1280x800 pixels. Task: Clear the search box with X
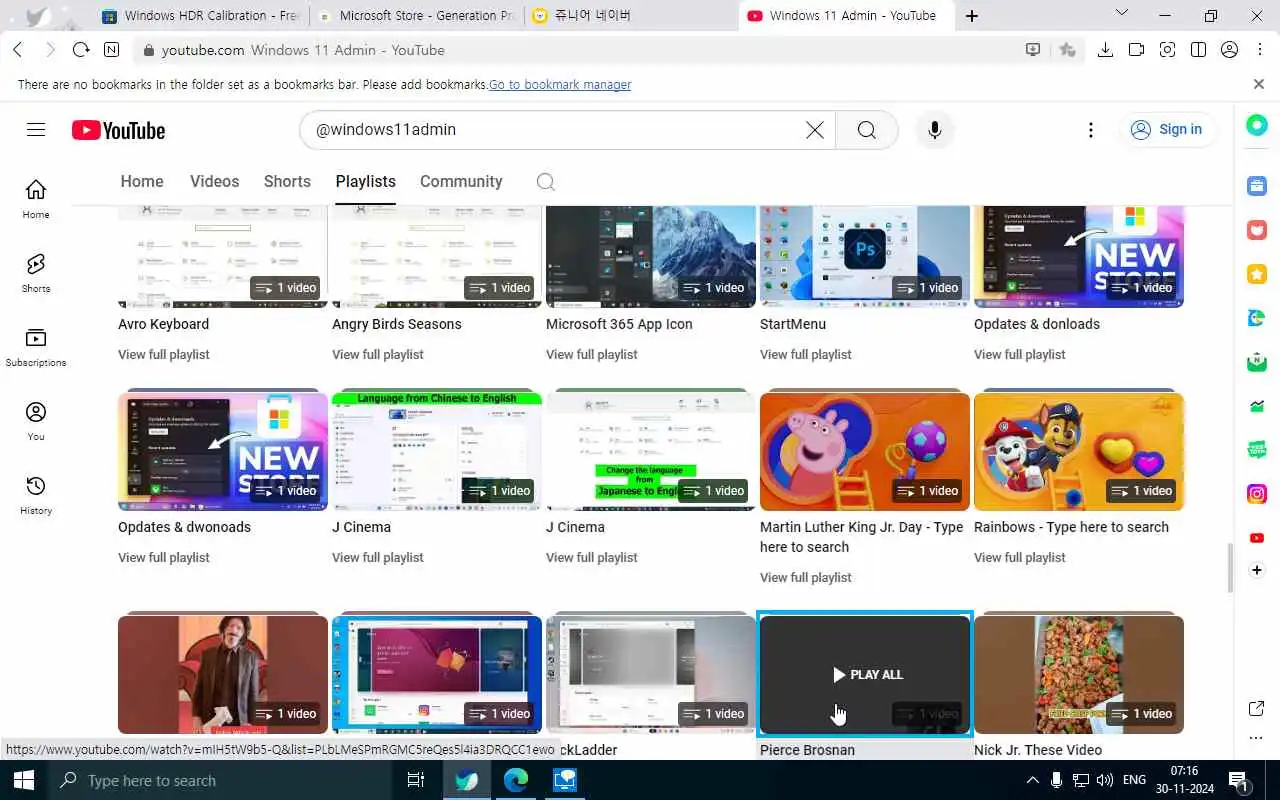pos(815,129)
